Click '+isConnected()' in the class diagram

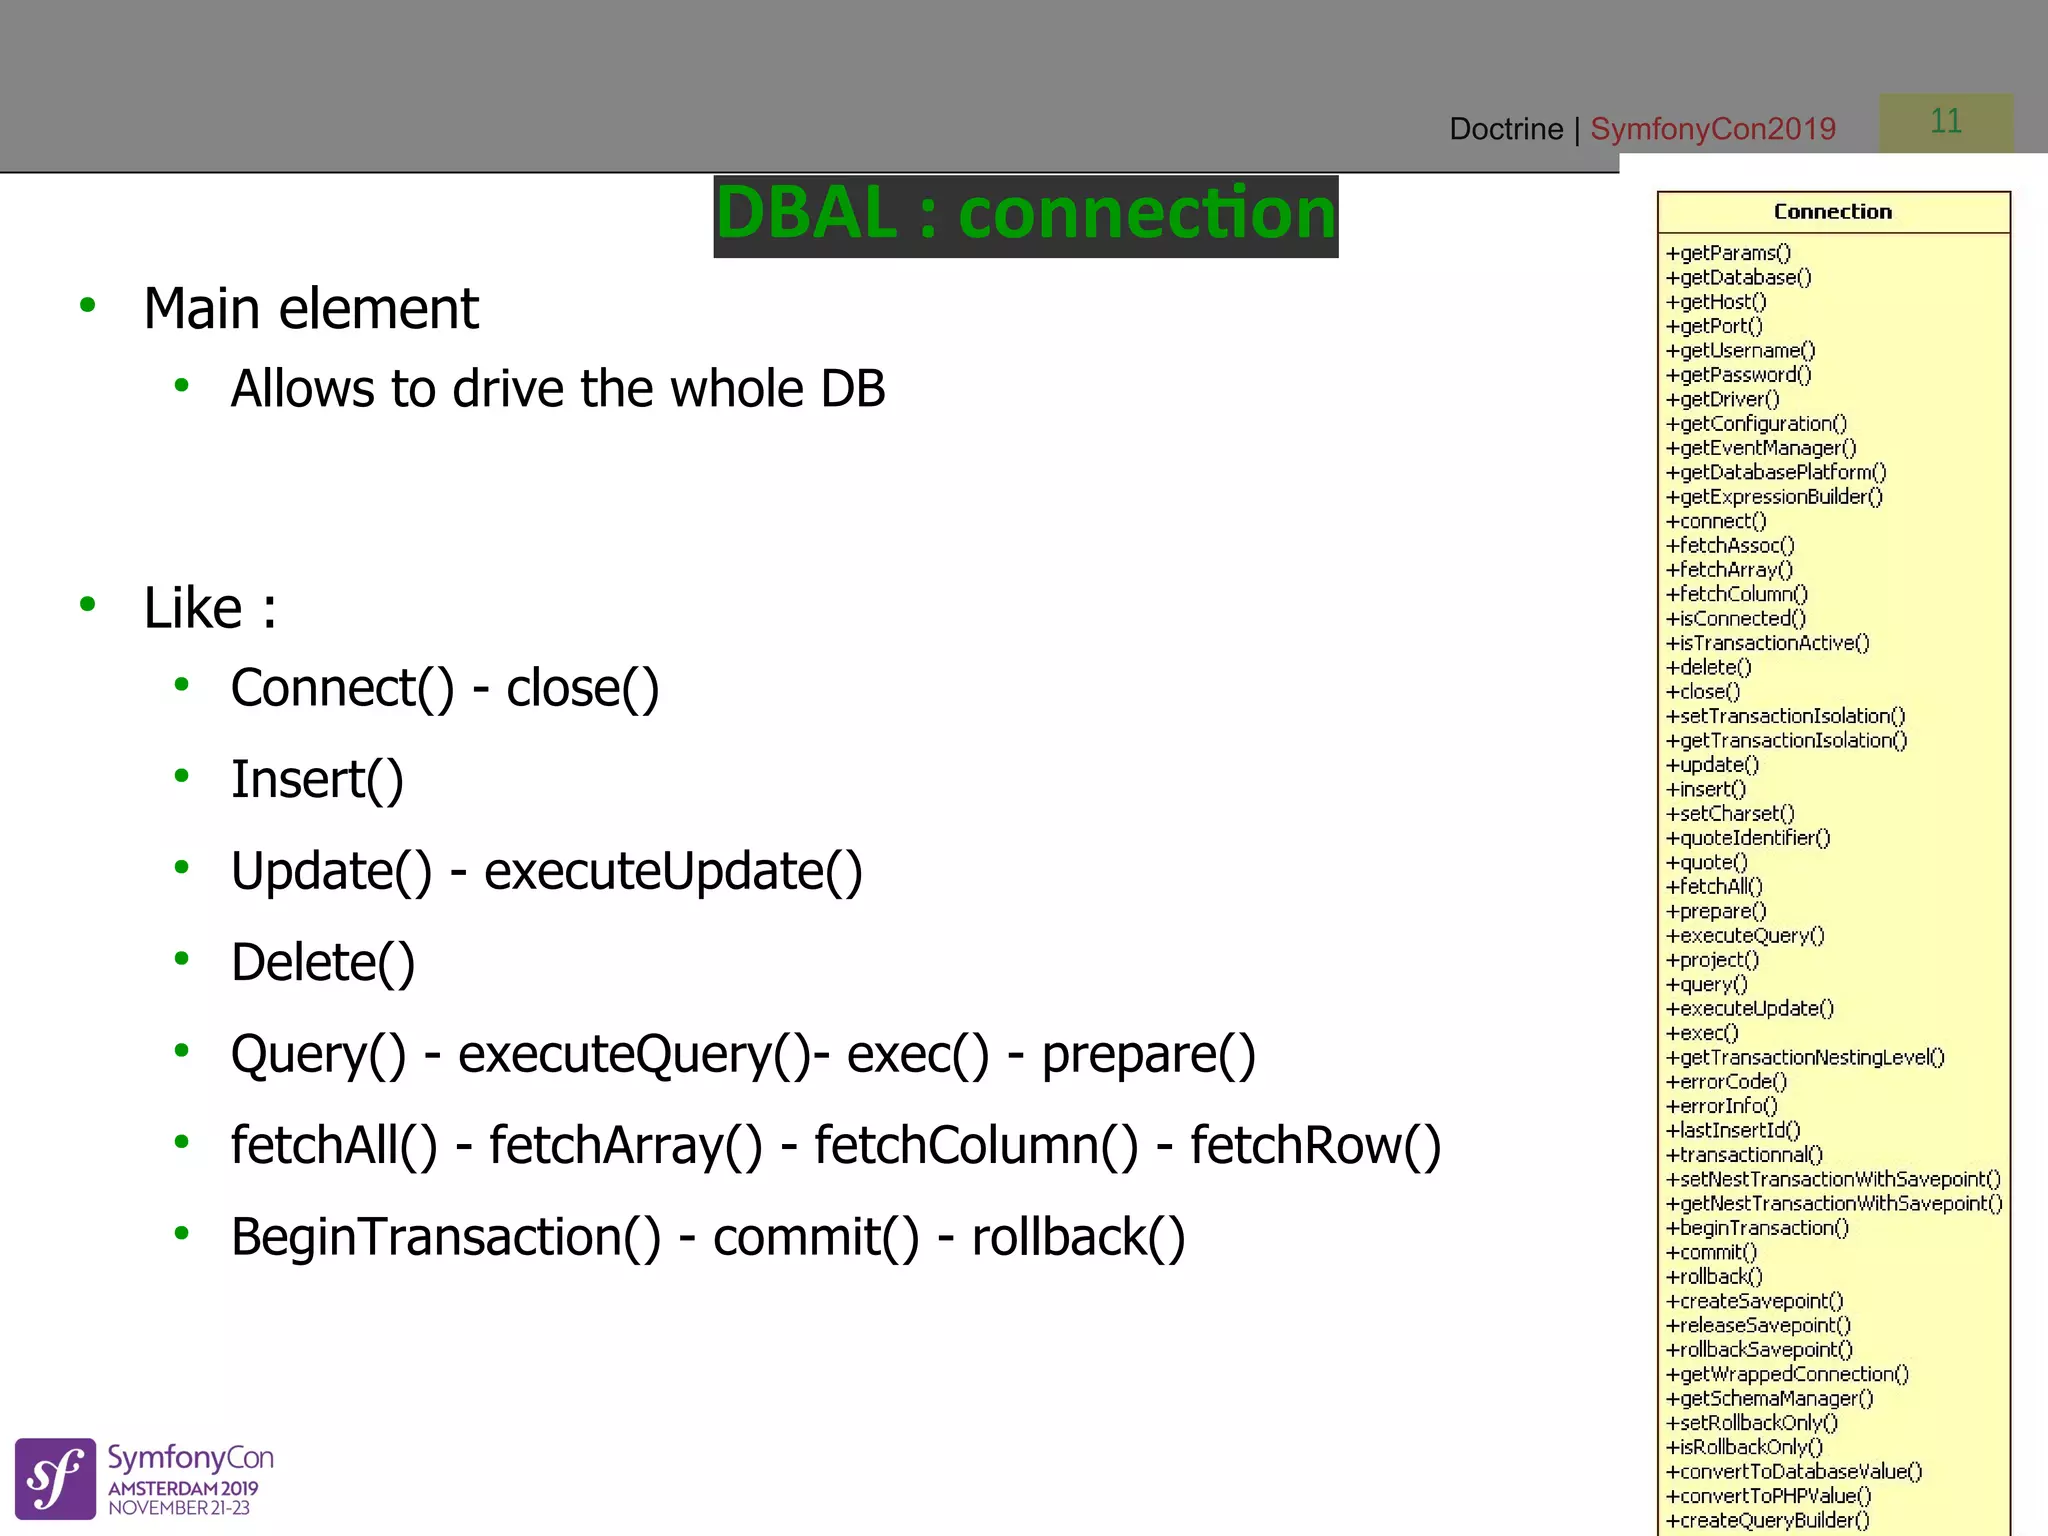point(1736,618)
